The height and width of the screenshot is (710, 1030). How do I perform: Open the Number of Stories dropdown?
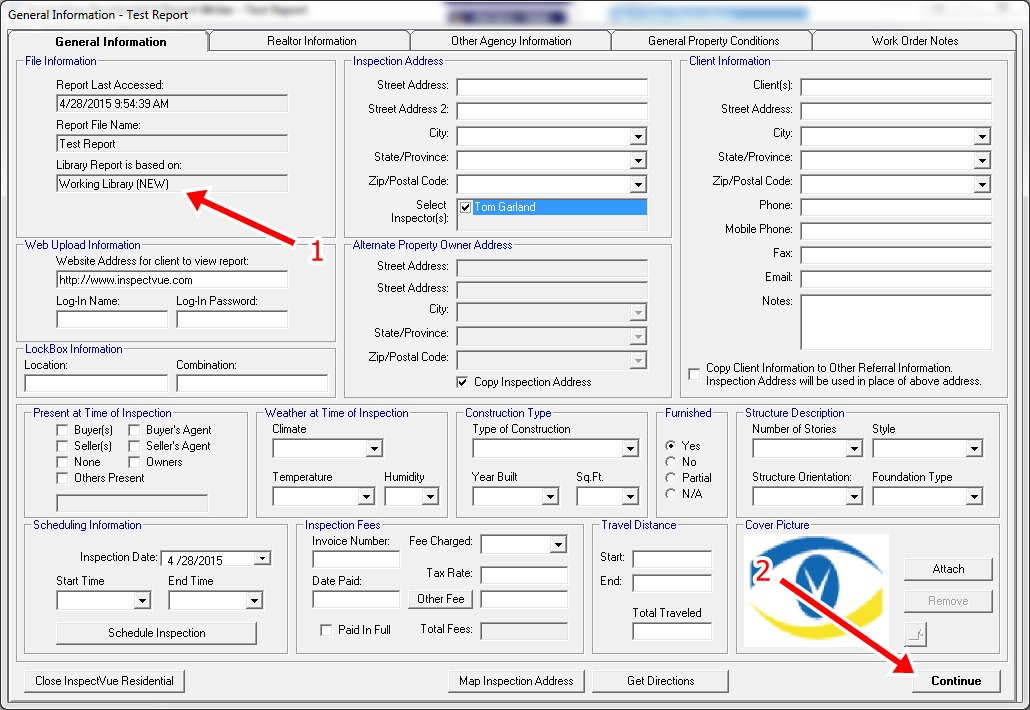tap(853, 449)
